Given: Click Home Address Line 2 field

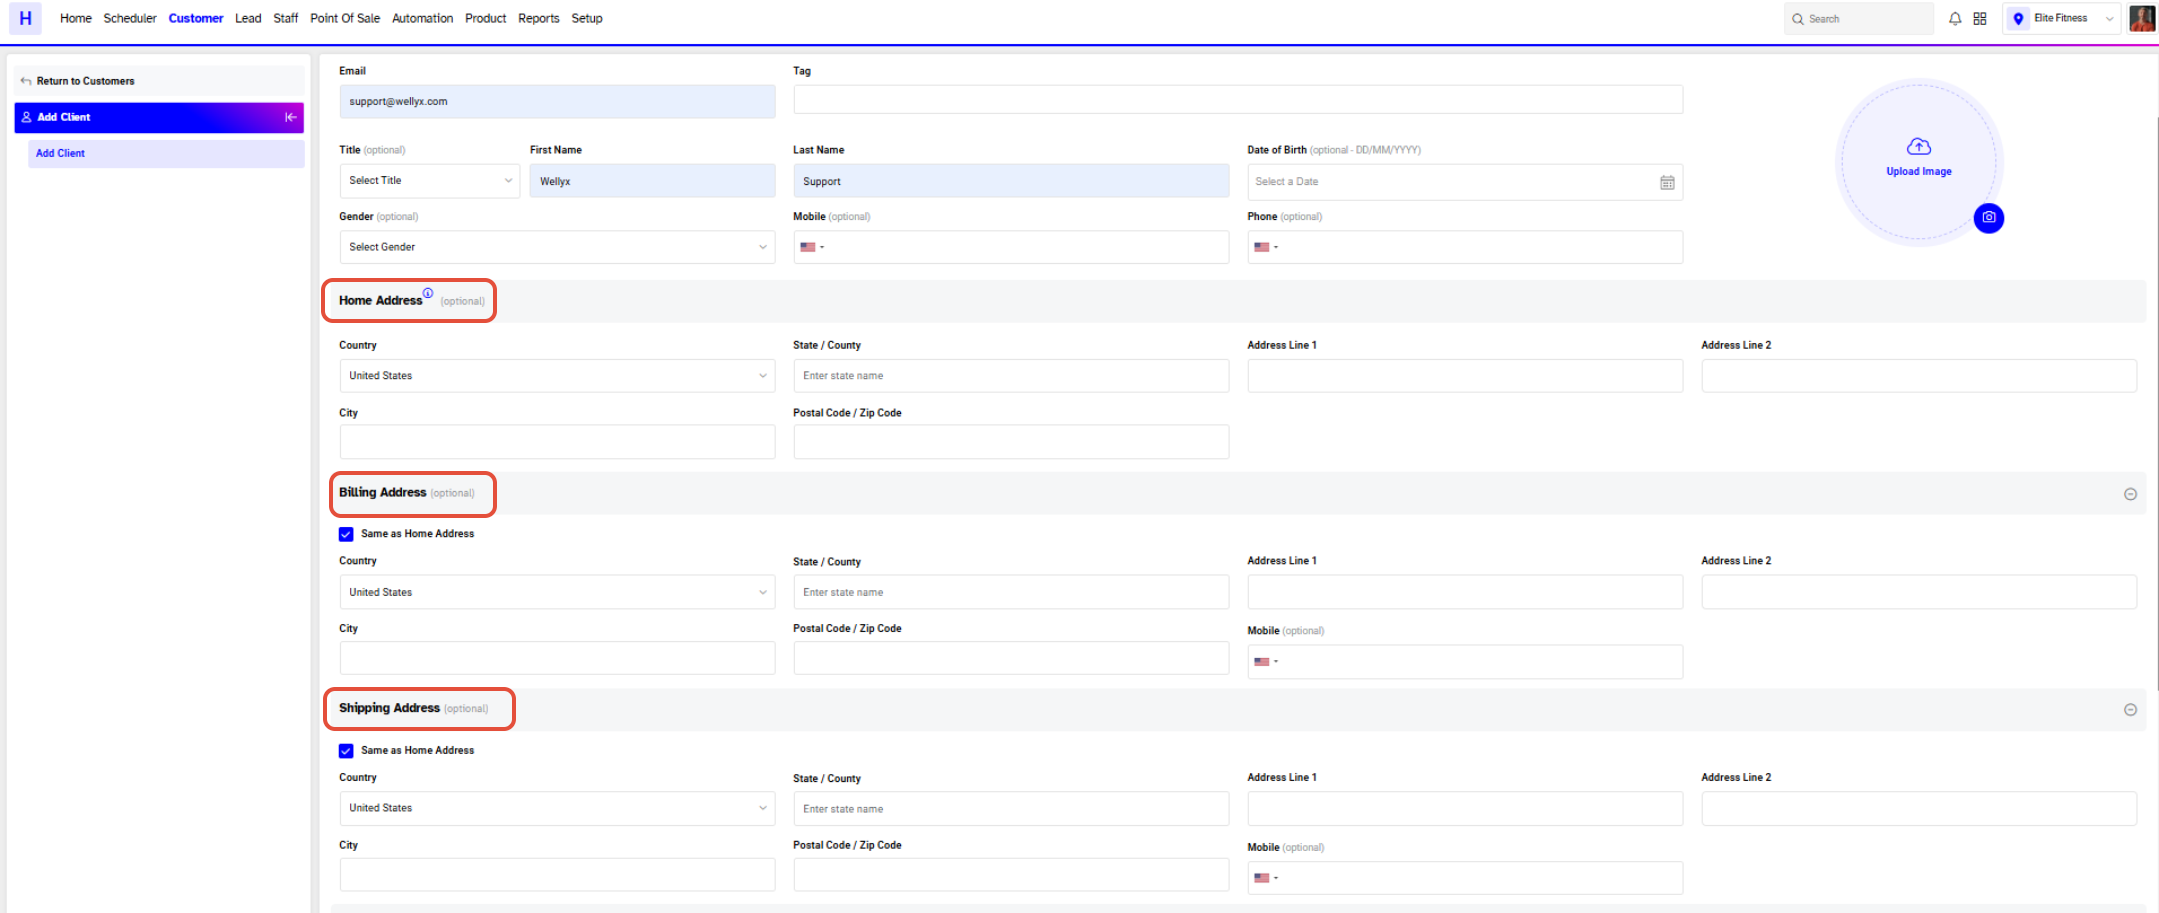Looking at the screenshot, I should click(1919, 376).
